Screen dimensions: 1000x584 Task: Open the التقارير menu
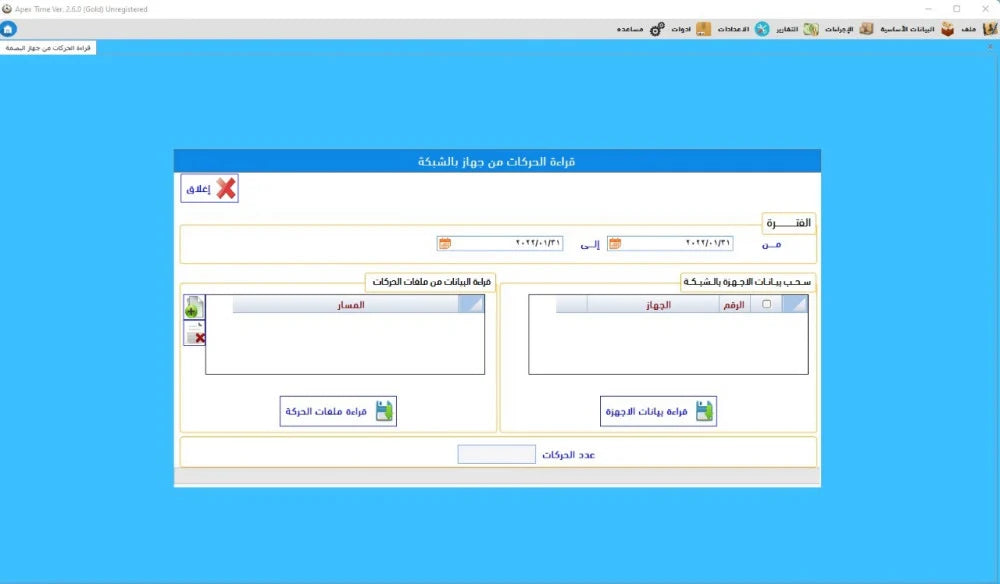776,29
